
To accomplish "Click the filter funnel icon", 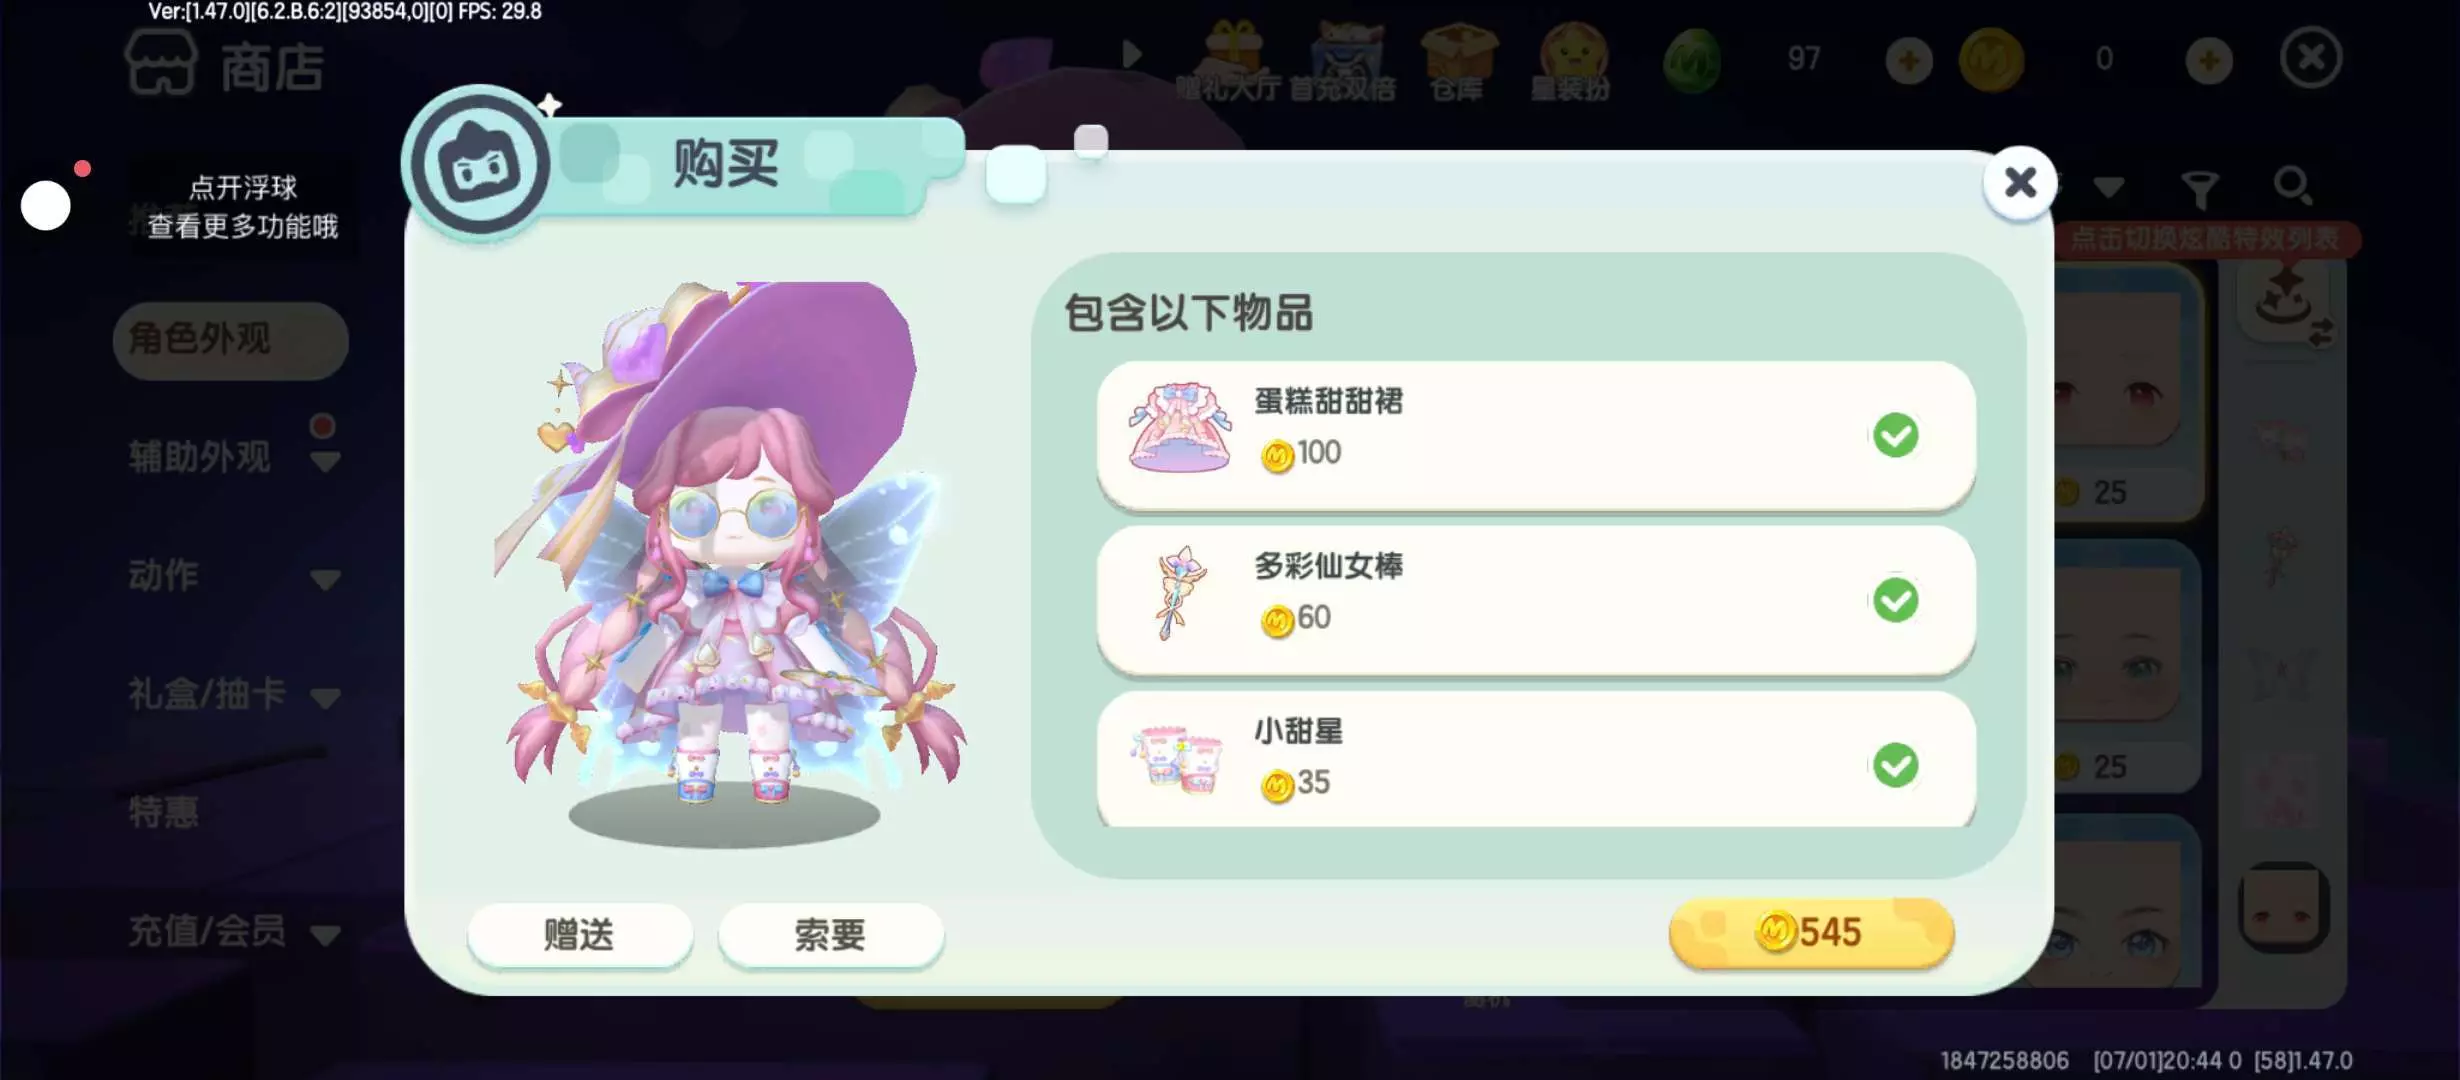I will [x=2200, y=188].
